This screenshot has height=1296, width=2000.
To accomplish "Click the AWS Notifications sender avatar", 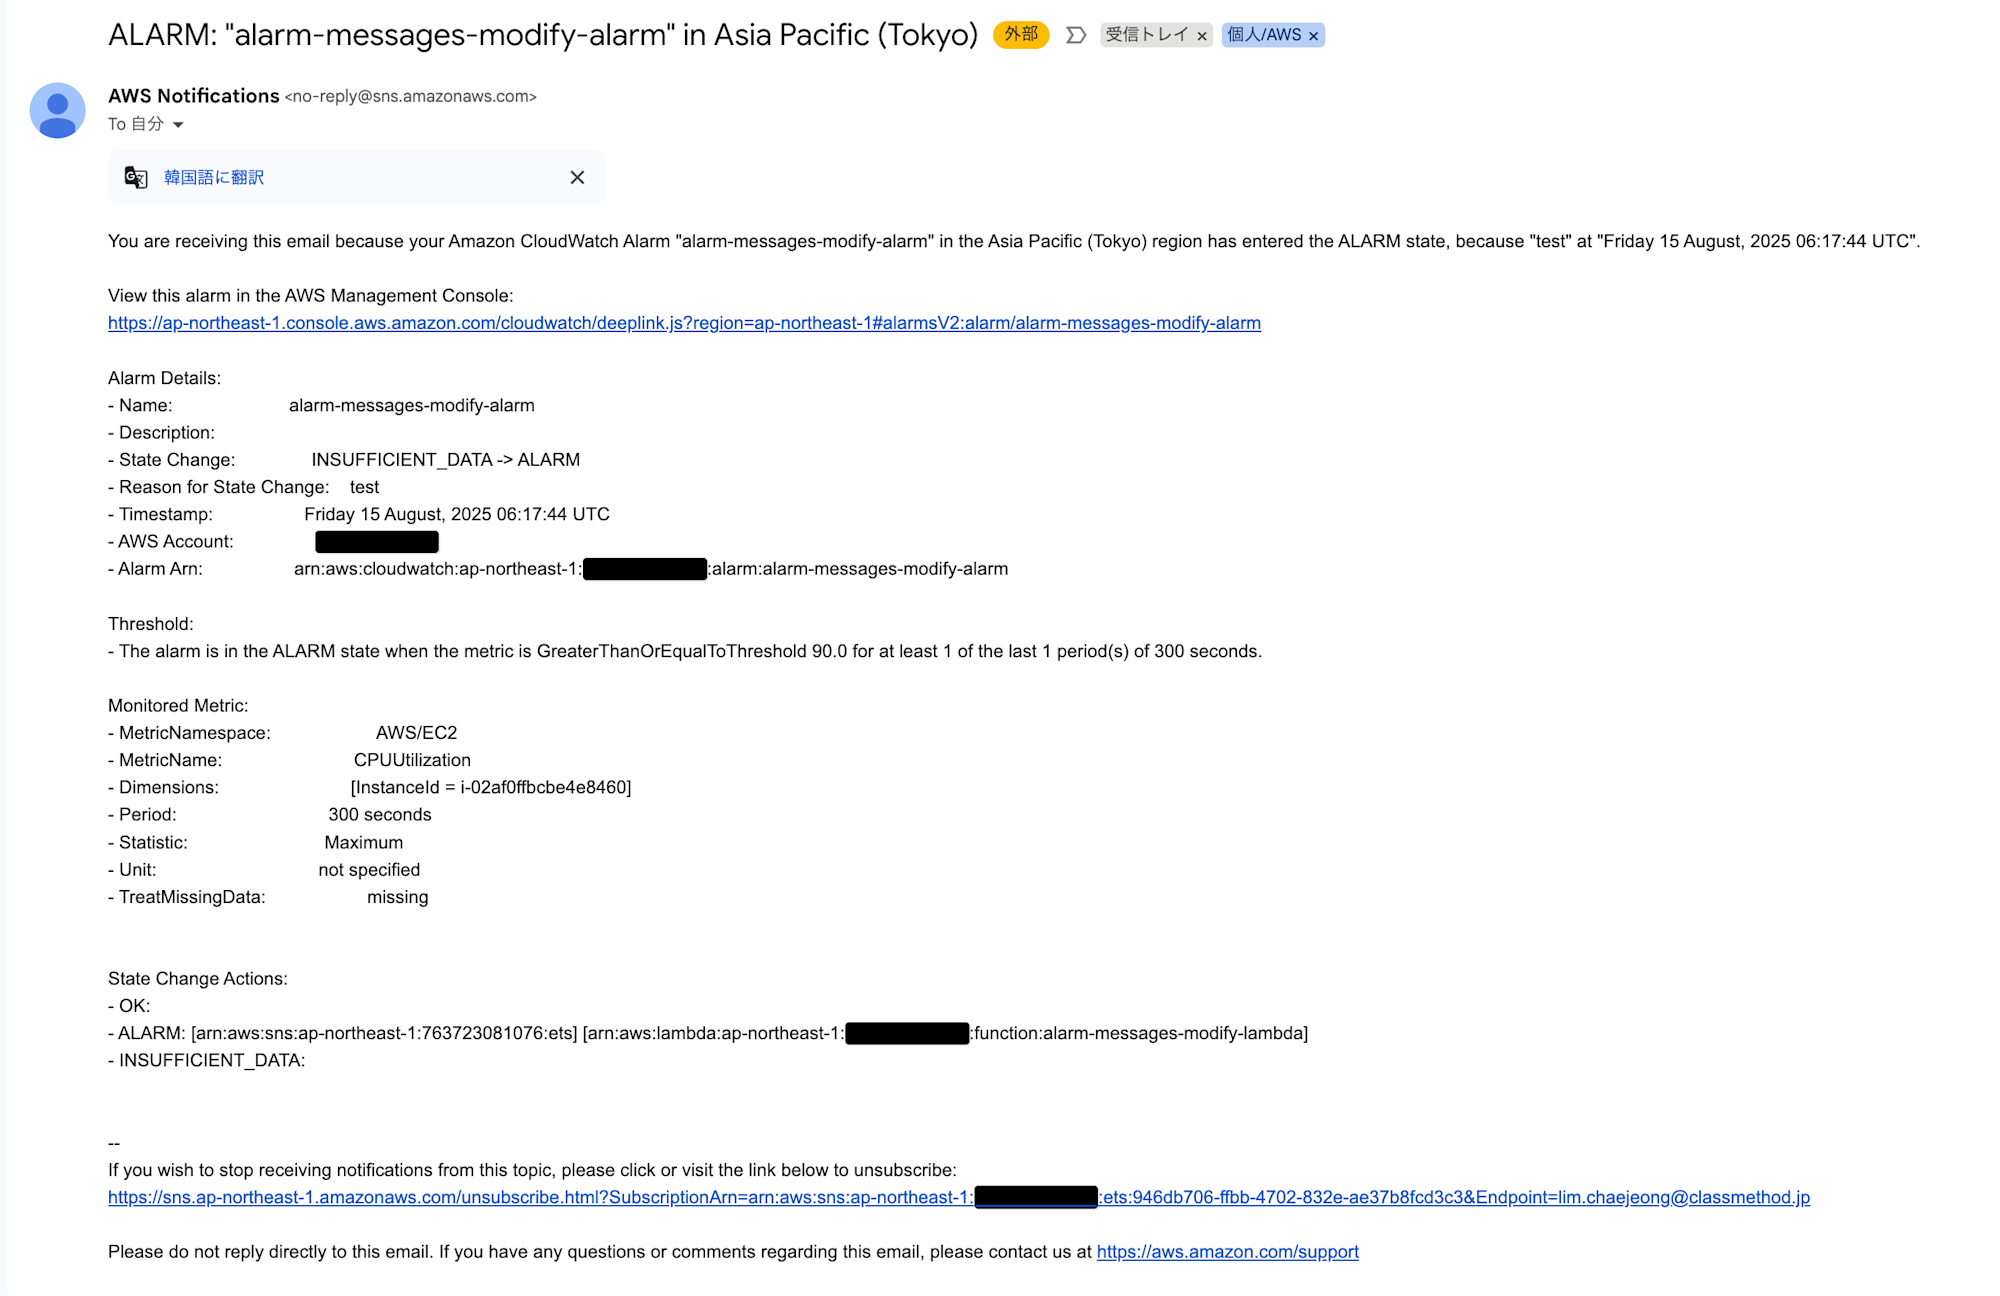I will pyautogui.click(x=57, y=110).
